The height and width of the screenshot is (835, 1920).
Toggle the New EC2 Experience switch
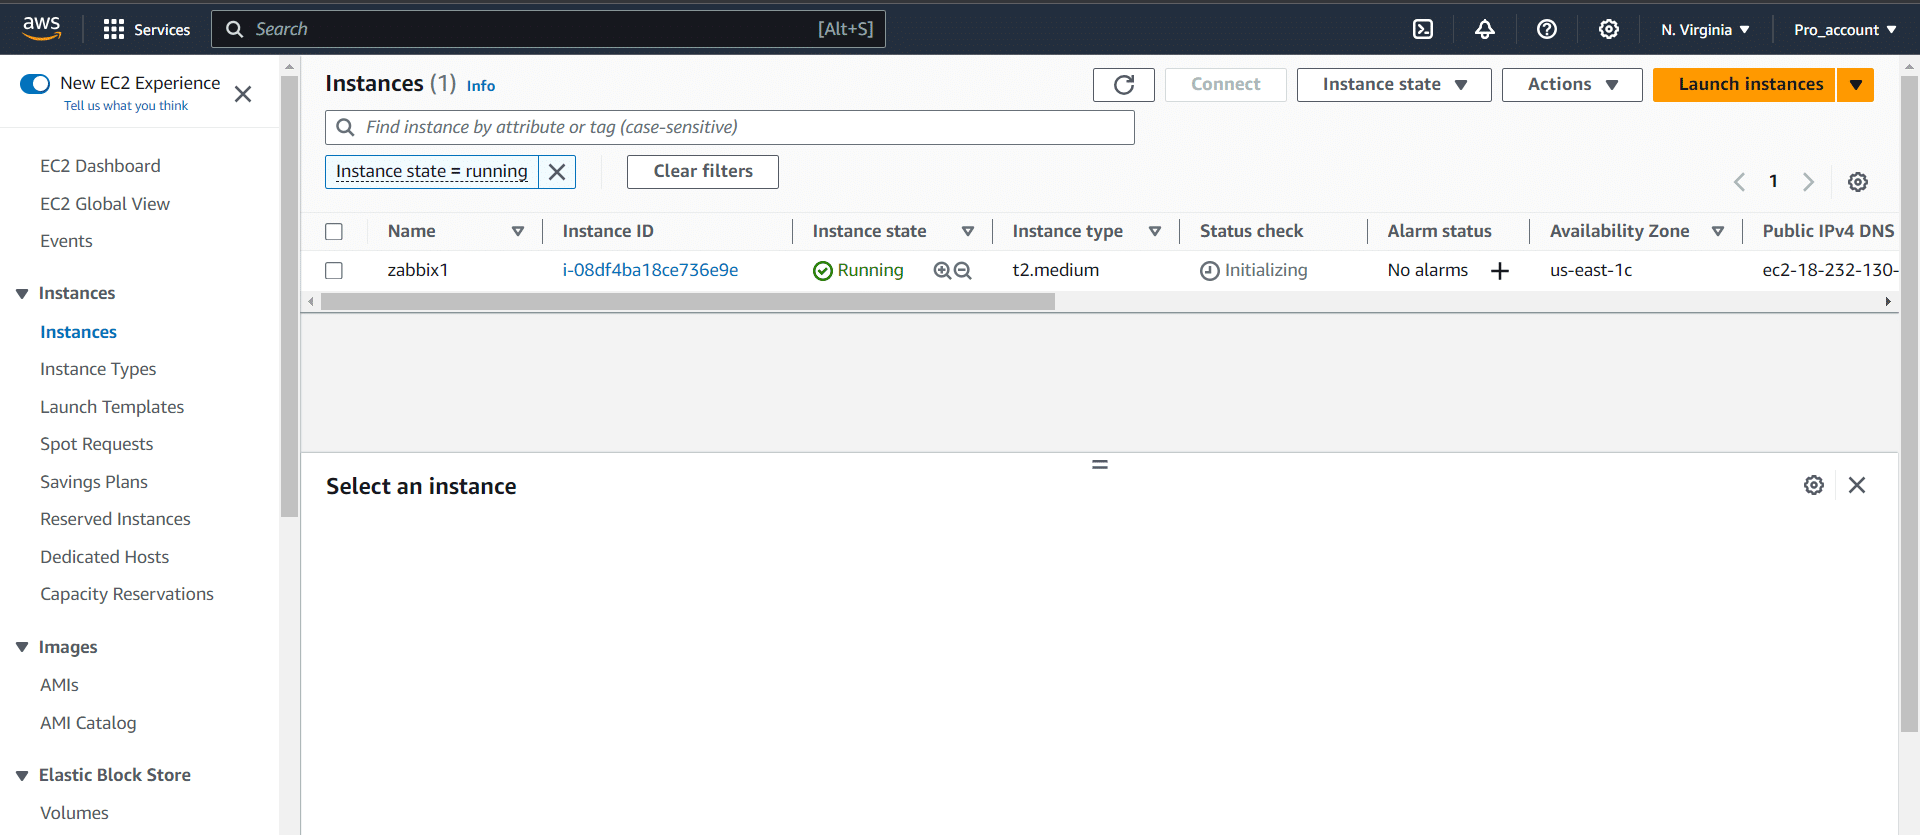pyautogui.click(x=35, y=84)
